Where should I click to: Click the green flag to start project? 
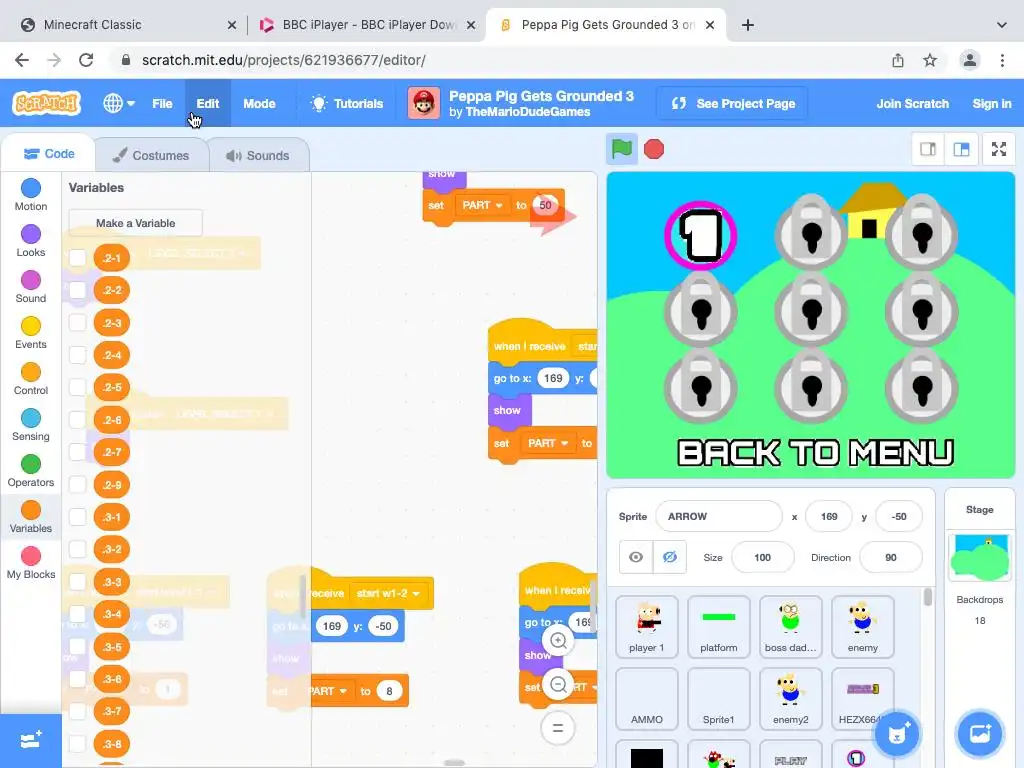622,149
